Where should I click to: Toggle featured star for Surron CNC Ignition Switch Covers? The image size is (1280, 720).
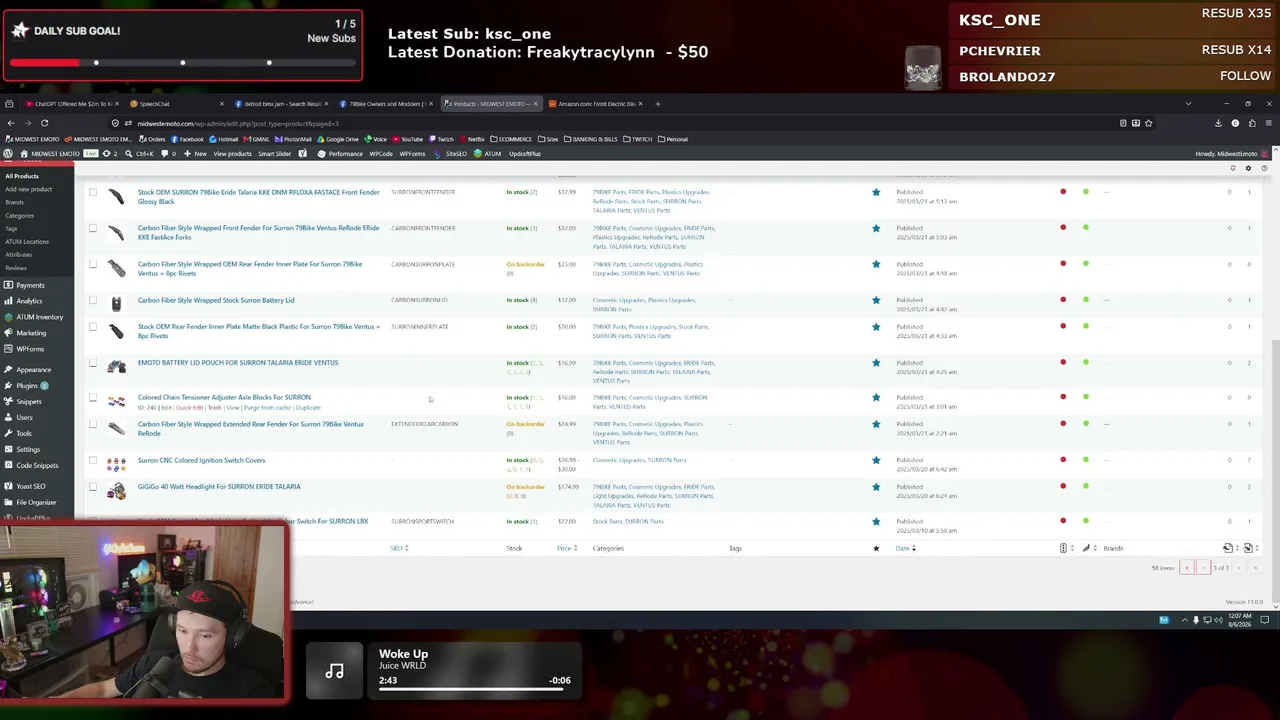coord(876,460)
